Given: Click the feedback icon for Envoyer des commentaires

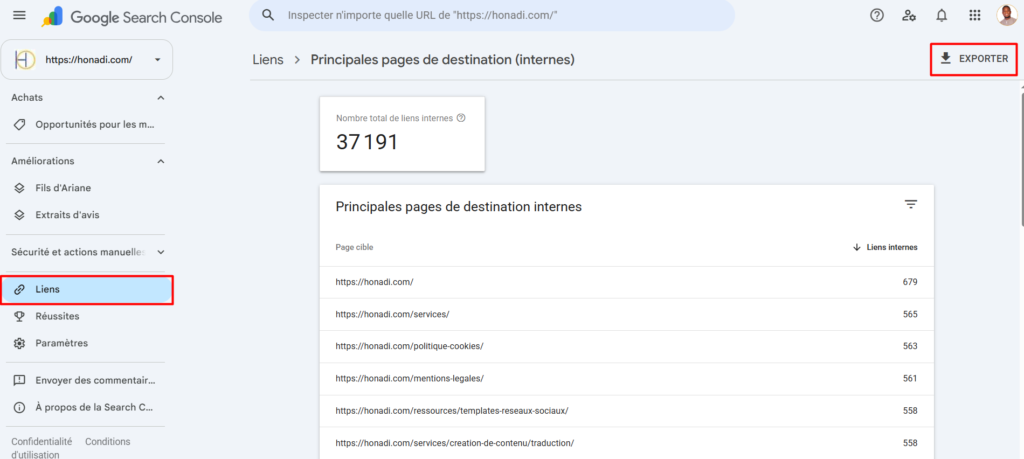Looking at the screenshot, I should click(20, 381).
